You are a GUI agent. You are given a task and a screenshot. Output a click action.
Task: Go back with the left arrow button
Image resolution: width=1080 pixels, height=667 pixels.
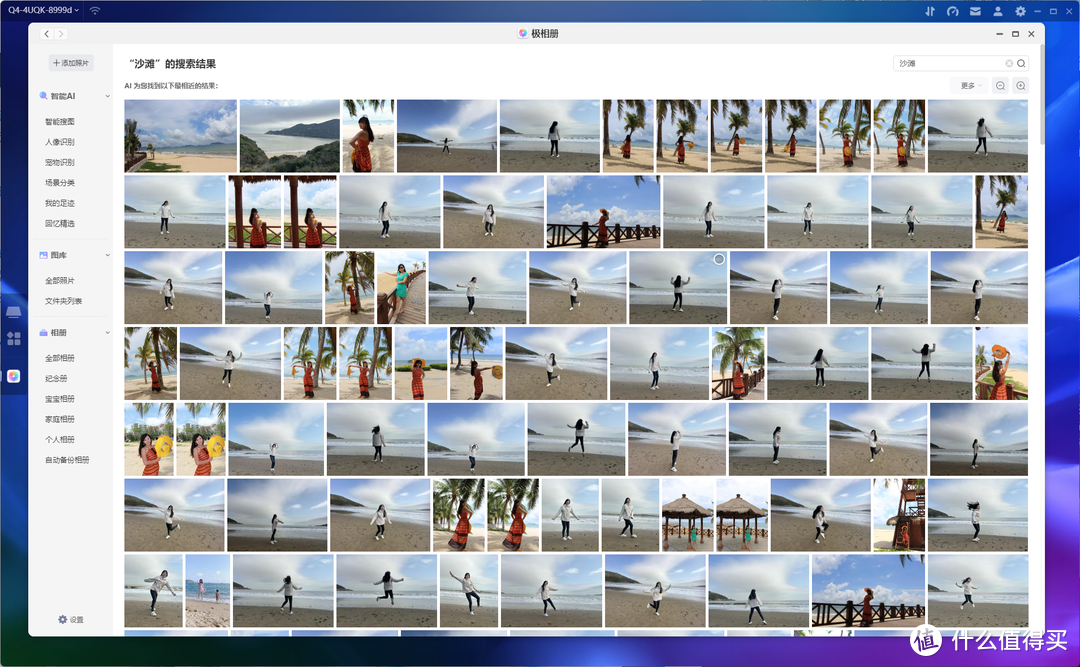tap(47, 33)
